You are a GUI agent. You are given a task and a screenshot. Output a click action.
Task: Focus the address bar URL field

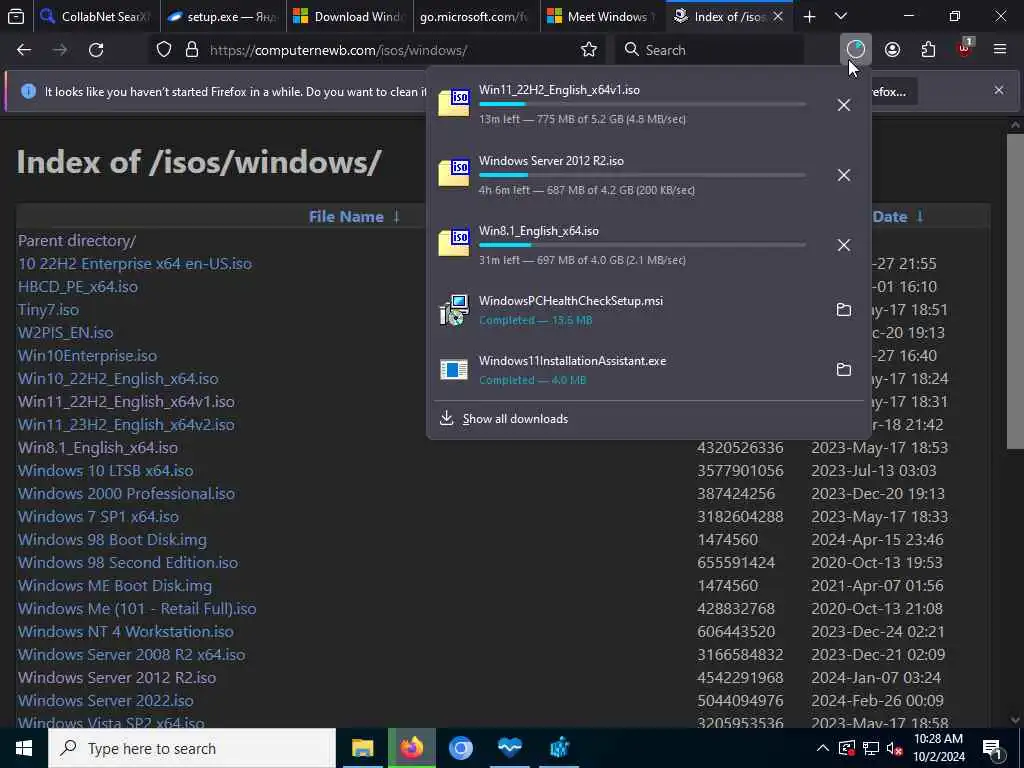[x=392, y=50]
